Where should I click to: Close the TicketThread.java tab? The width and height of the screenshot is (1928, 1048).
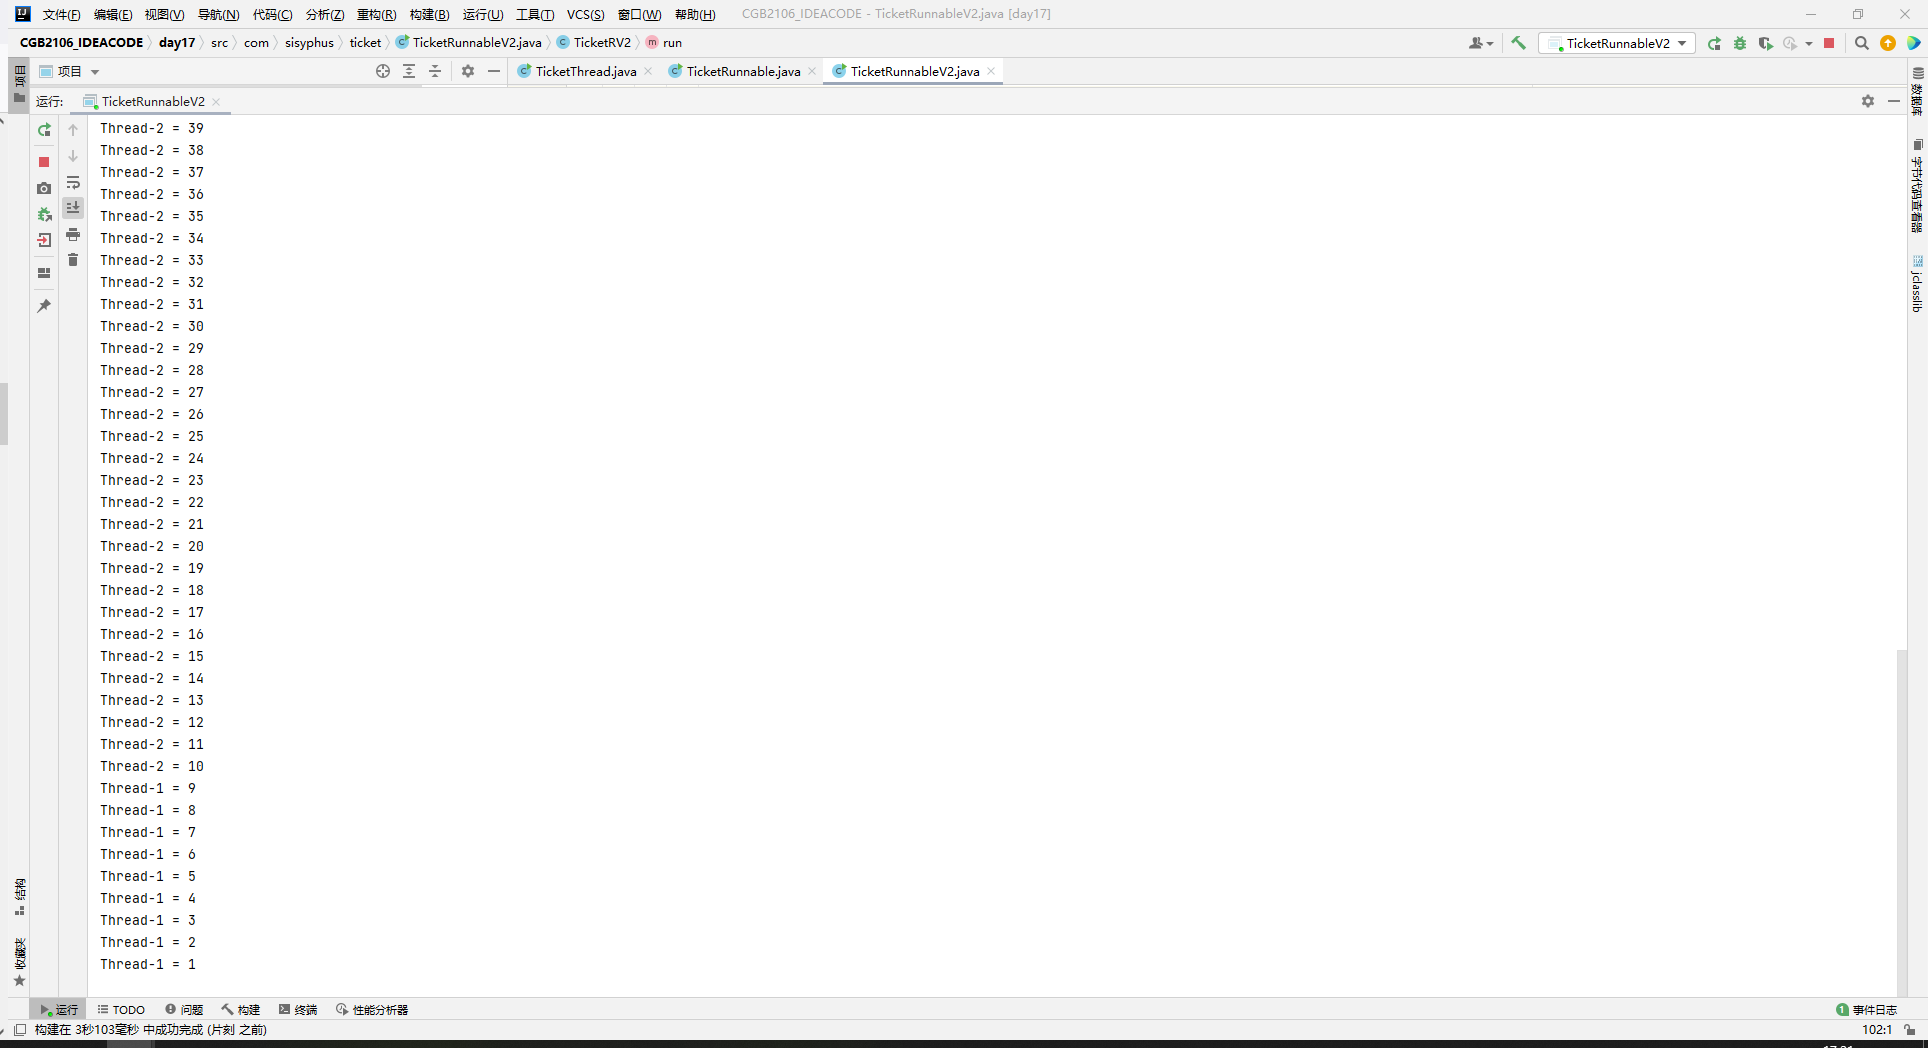click(x=648, y=71)
